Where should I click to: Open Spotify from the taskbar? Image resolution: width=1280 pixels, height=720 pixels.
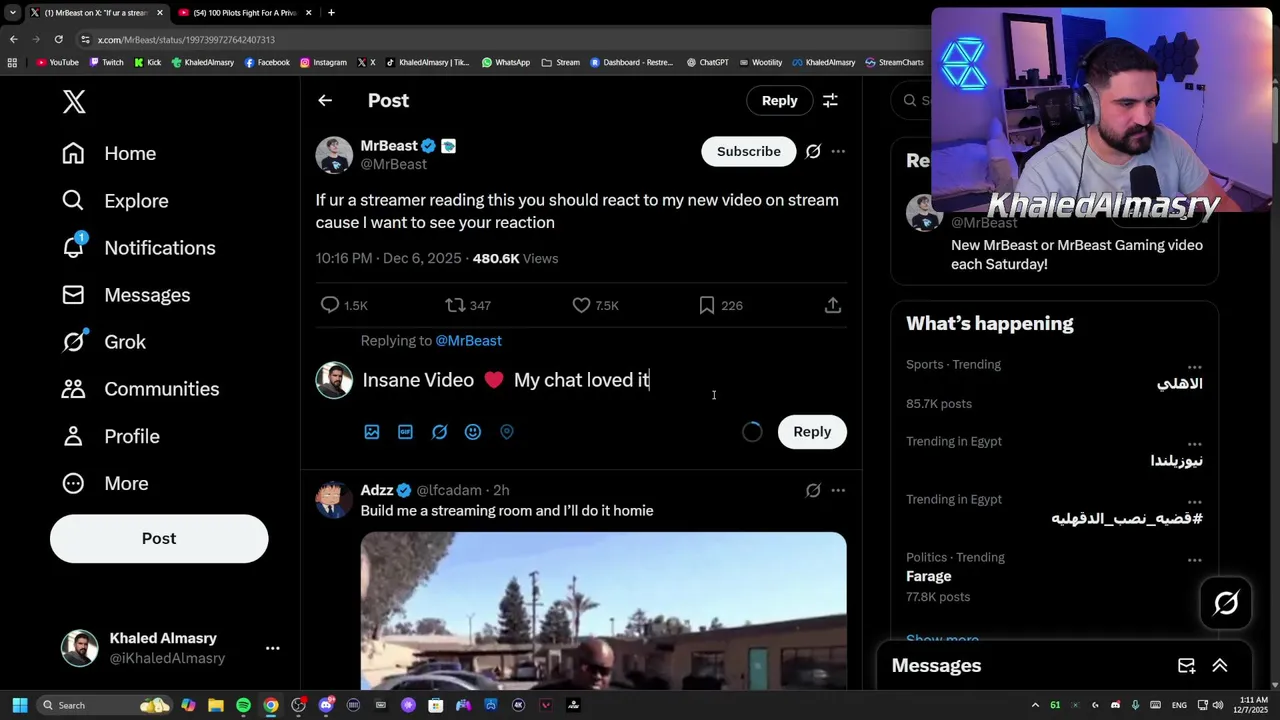(x=243, y=705)
